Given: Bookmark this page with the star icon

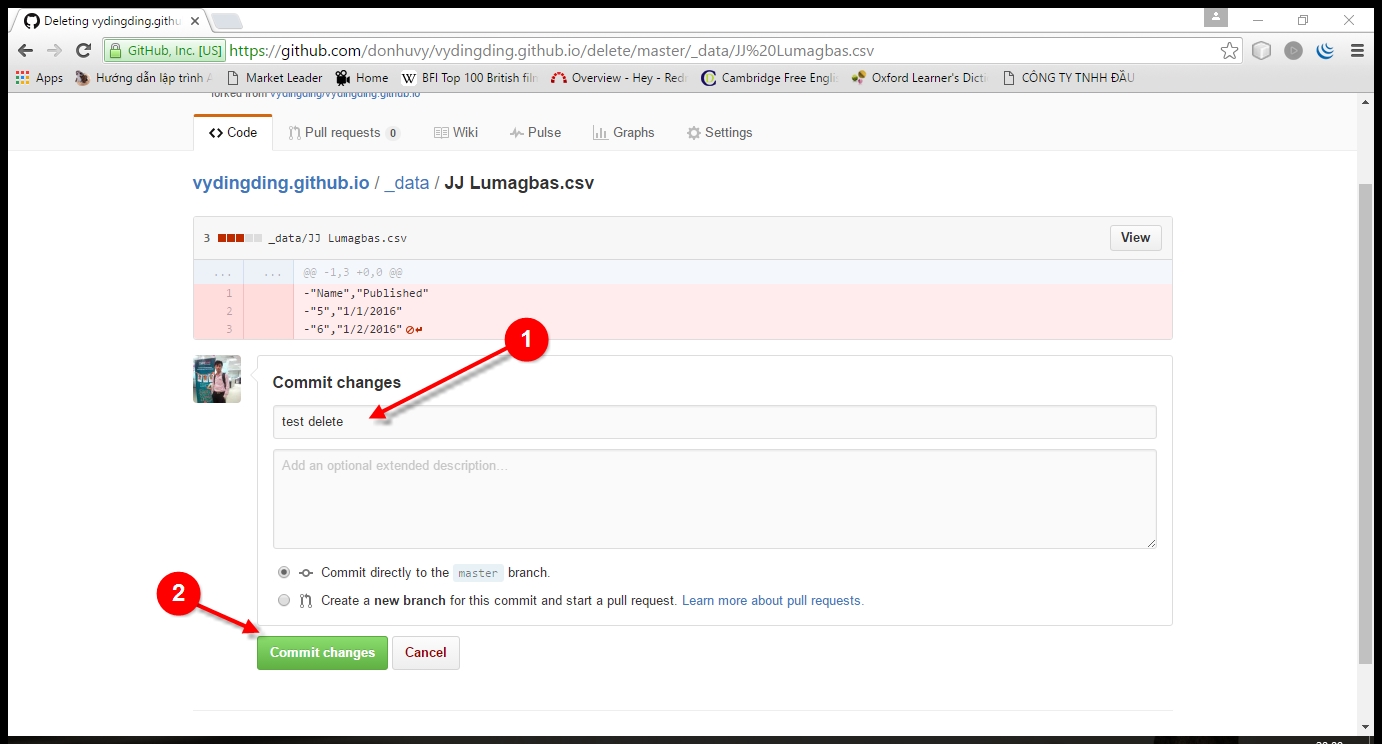Looking at the screenshot, I should click(1229, 50).
